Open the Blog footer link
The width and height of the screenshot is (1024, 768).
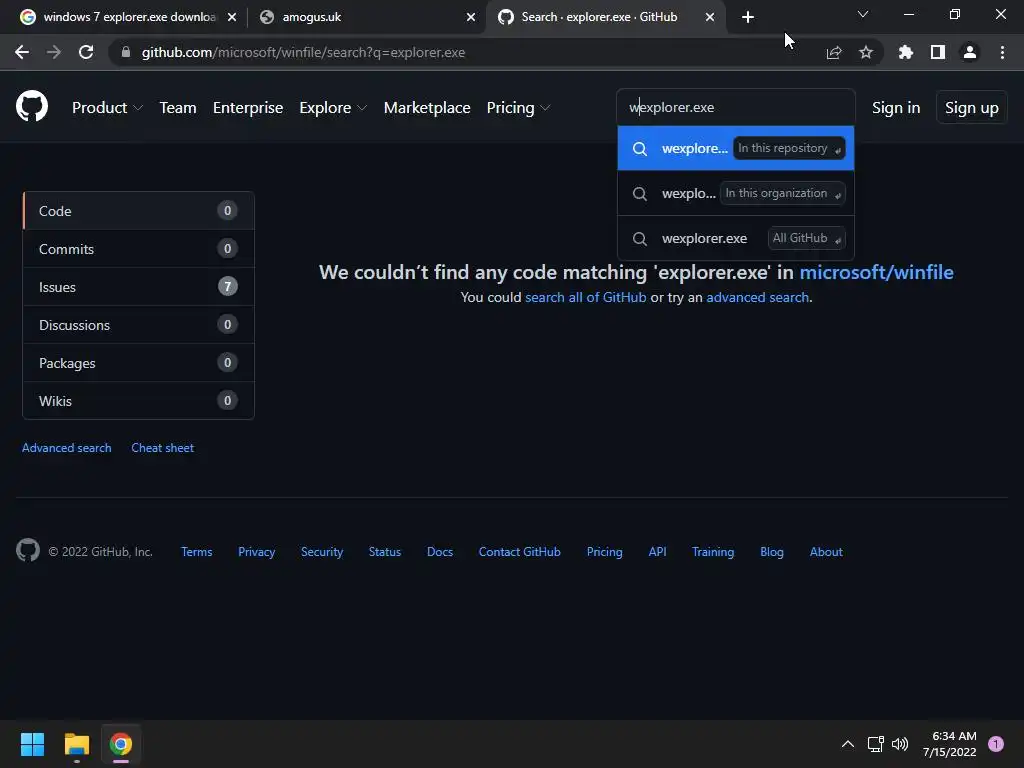pos(772,552)
